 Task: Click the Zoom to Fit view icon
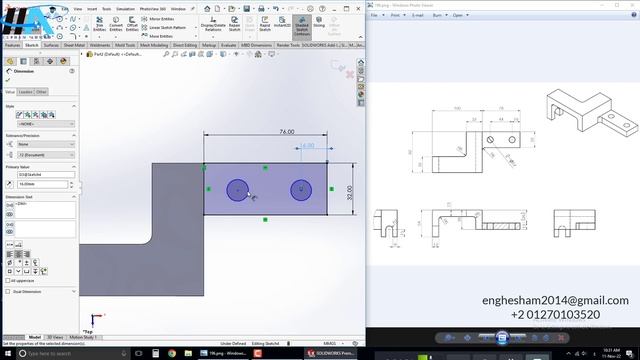pyautogui.click(x=166, y=54)
